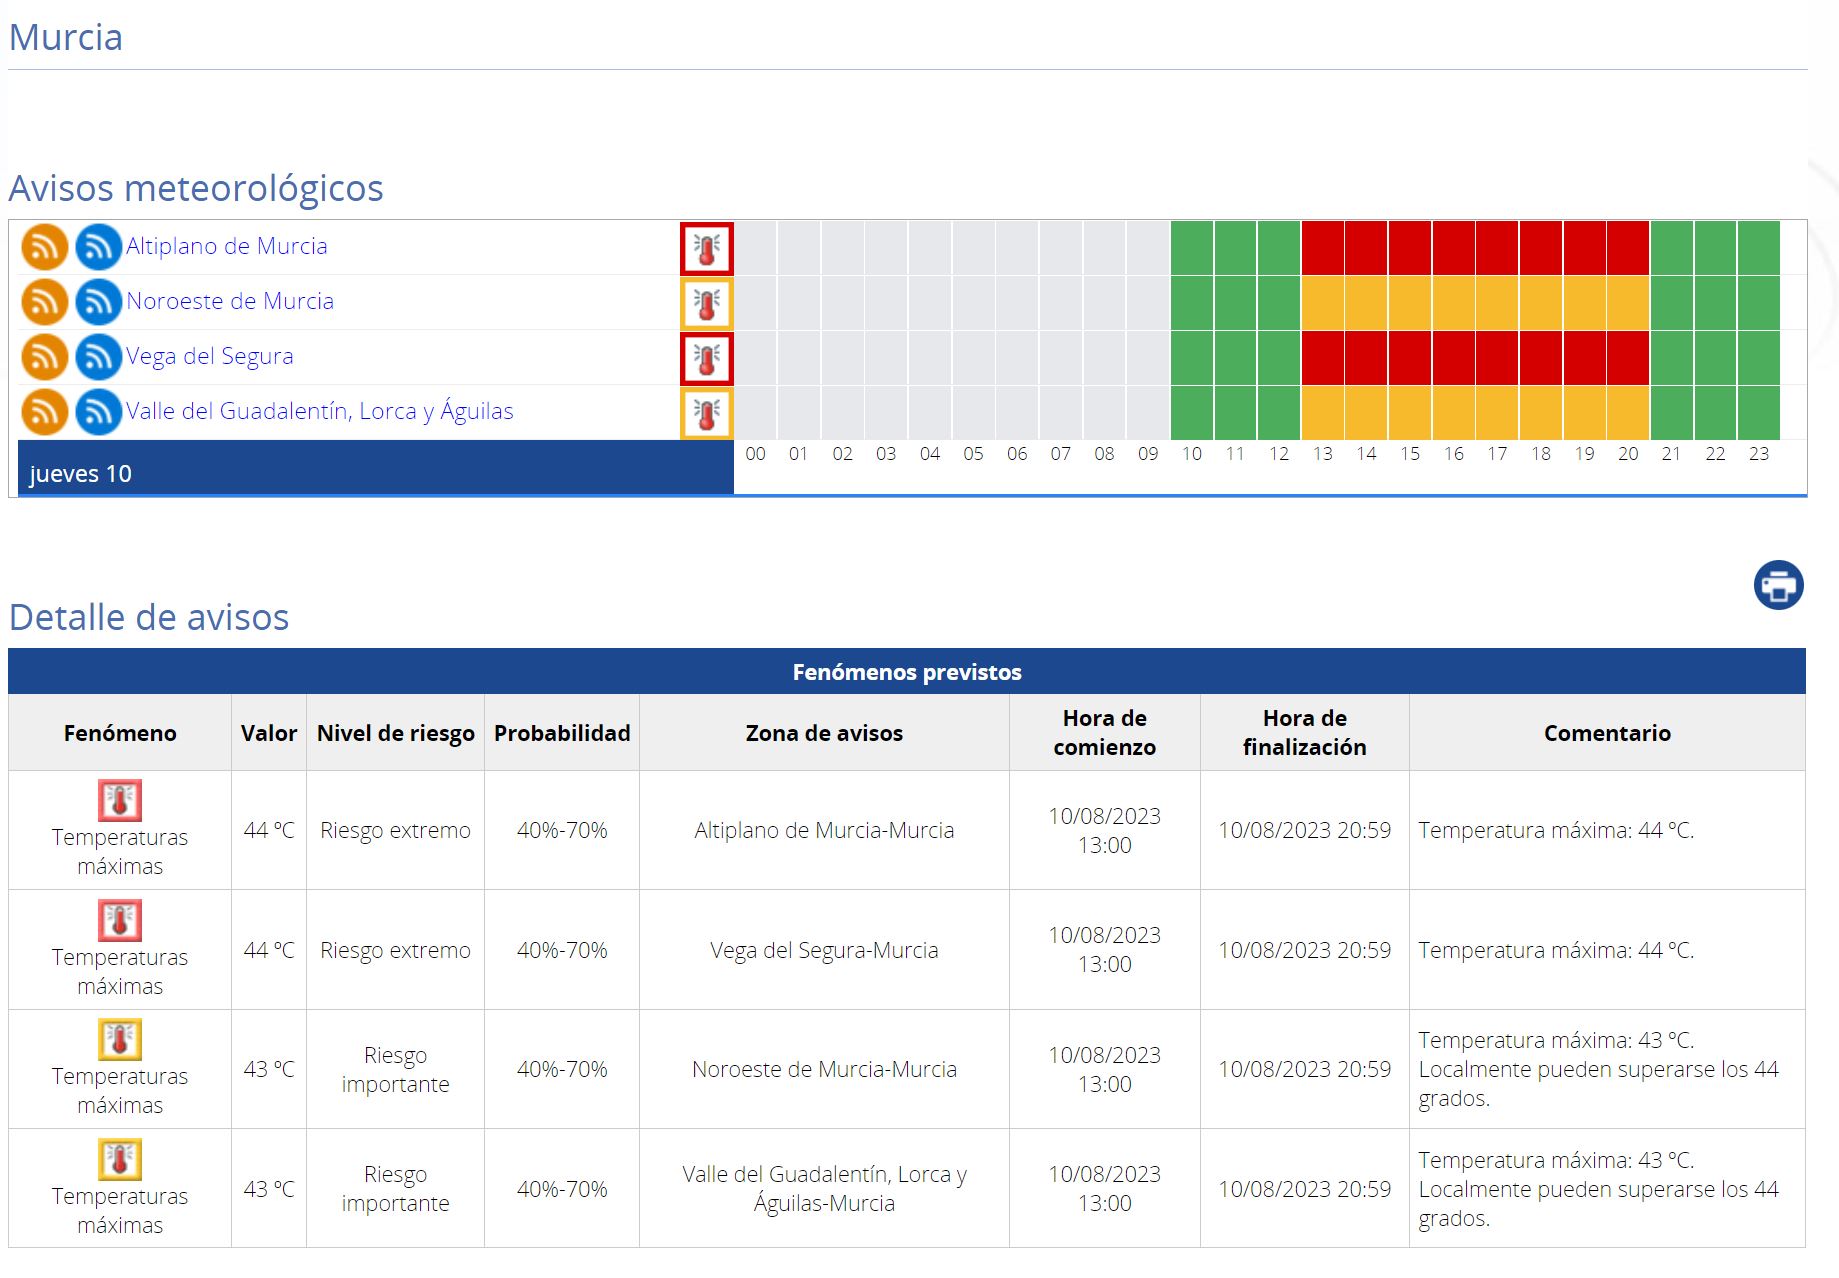Click orange RSS icon for Valle del Guadalentín row
Image resolution: width=1839 pixels, height=1278 pixels.
(45, 412)
